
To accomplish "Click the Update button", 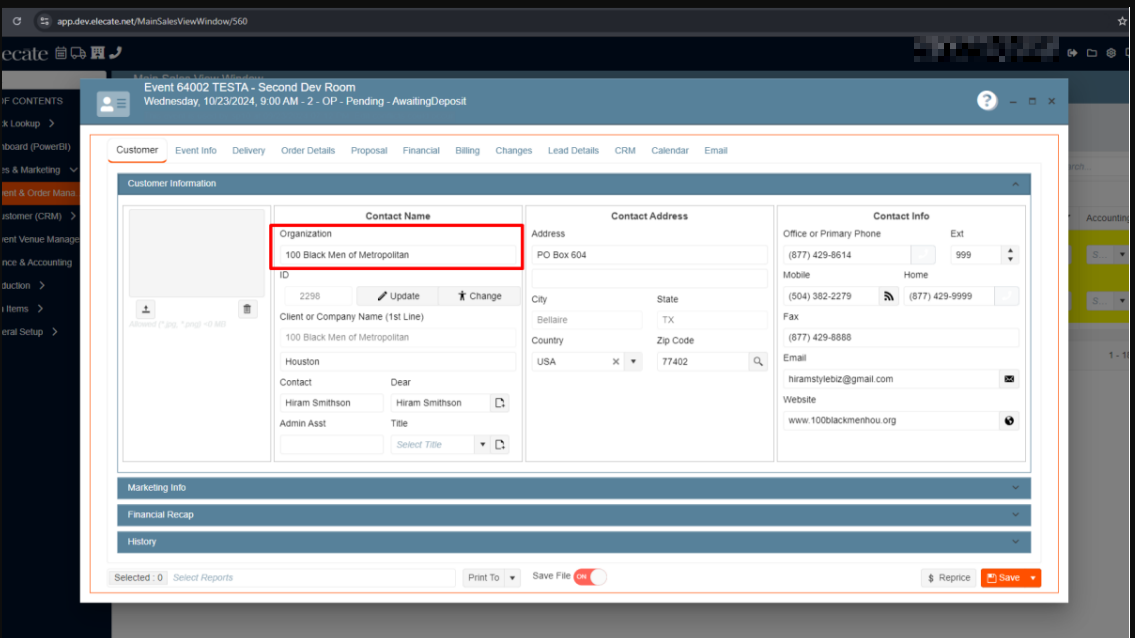I will point(397,296).
